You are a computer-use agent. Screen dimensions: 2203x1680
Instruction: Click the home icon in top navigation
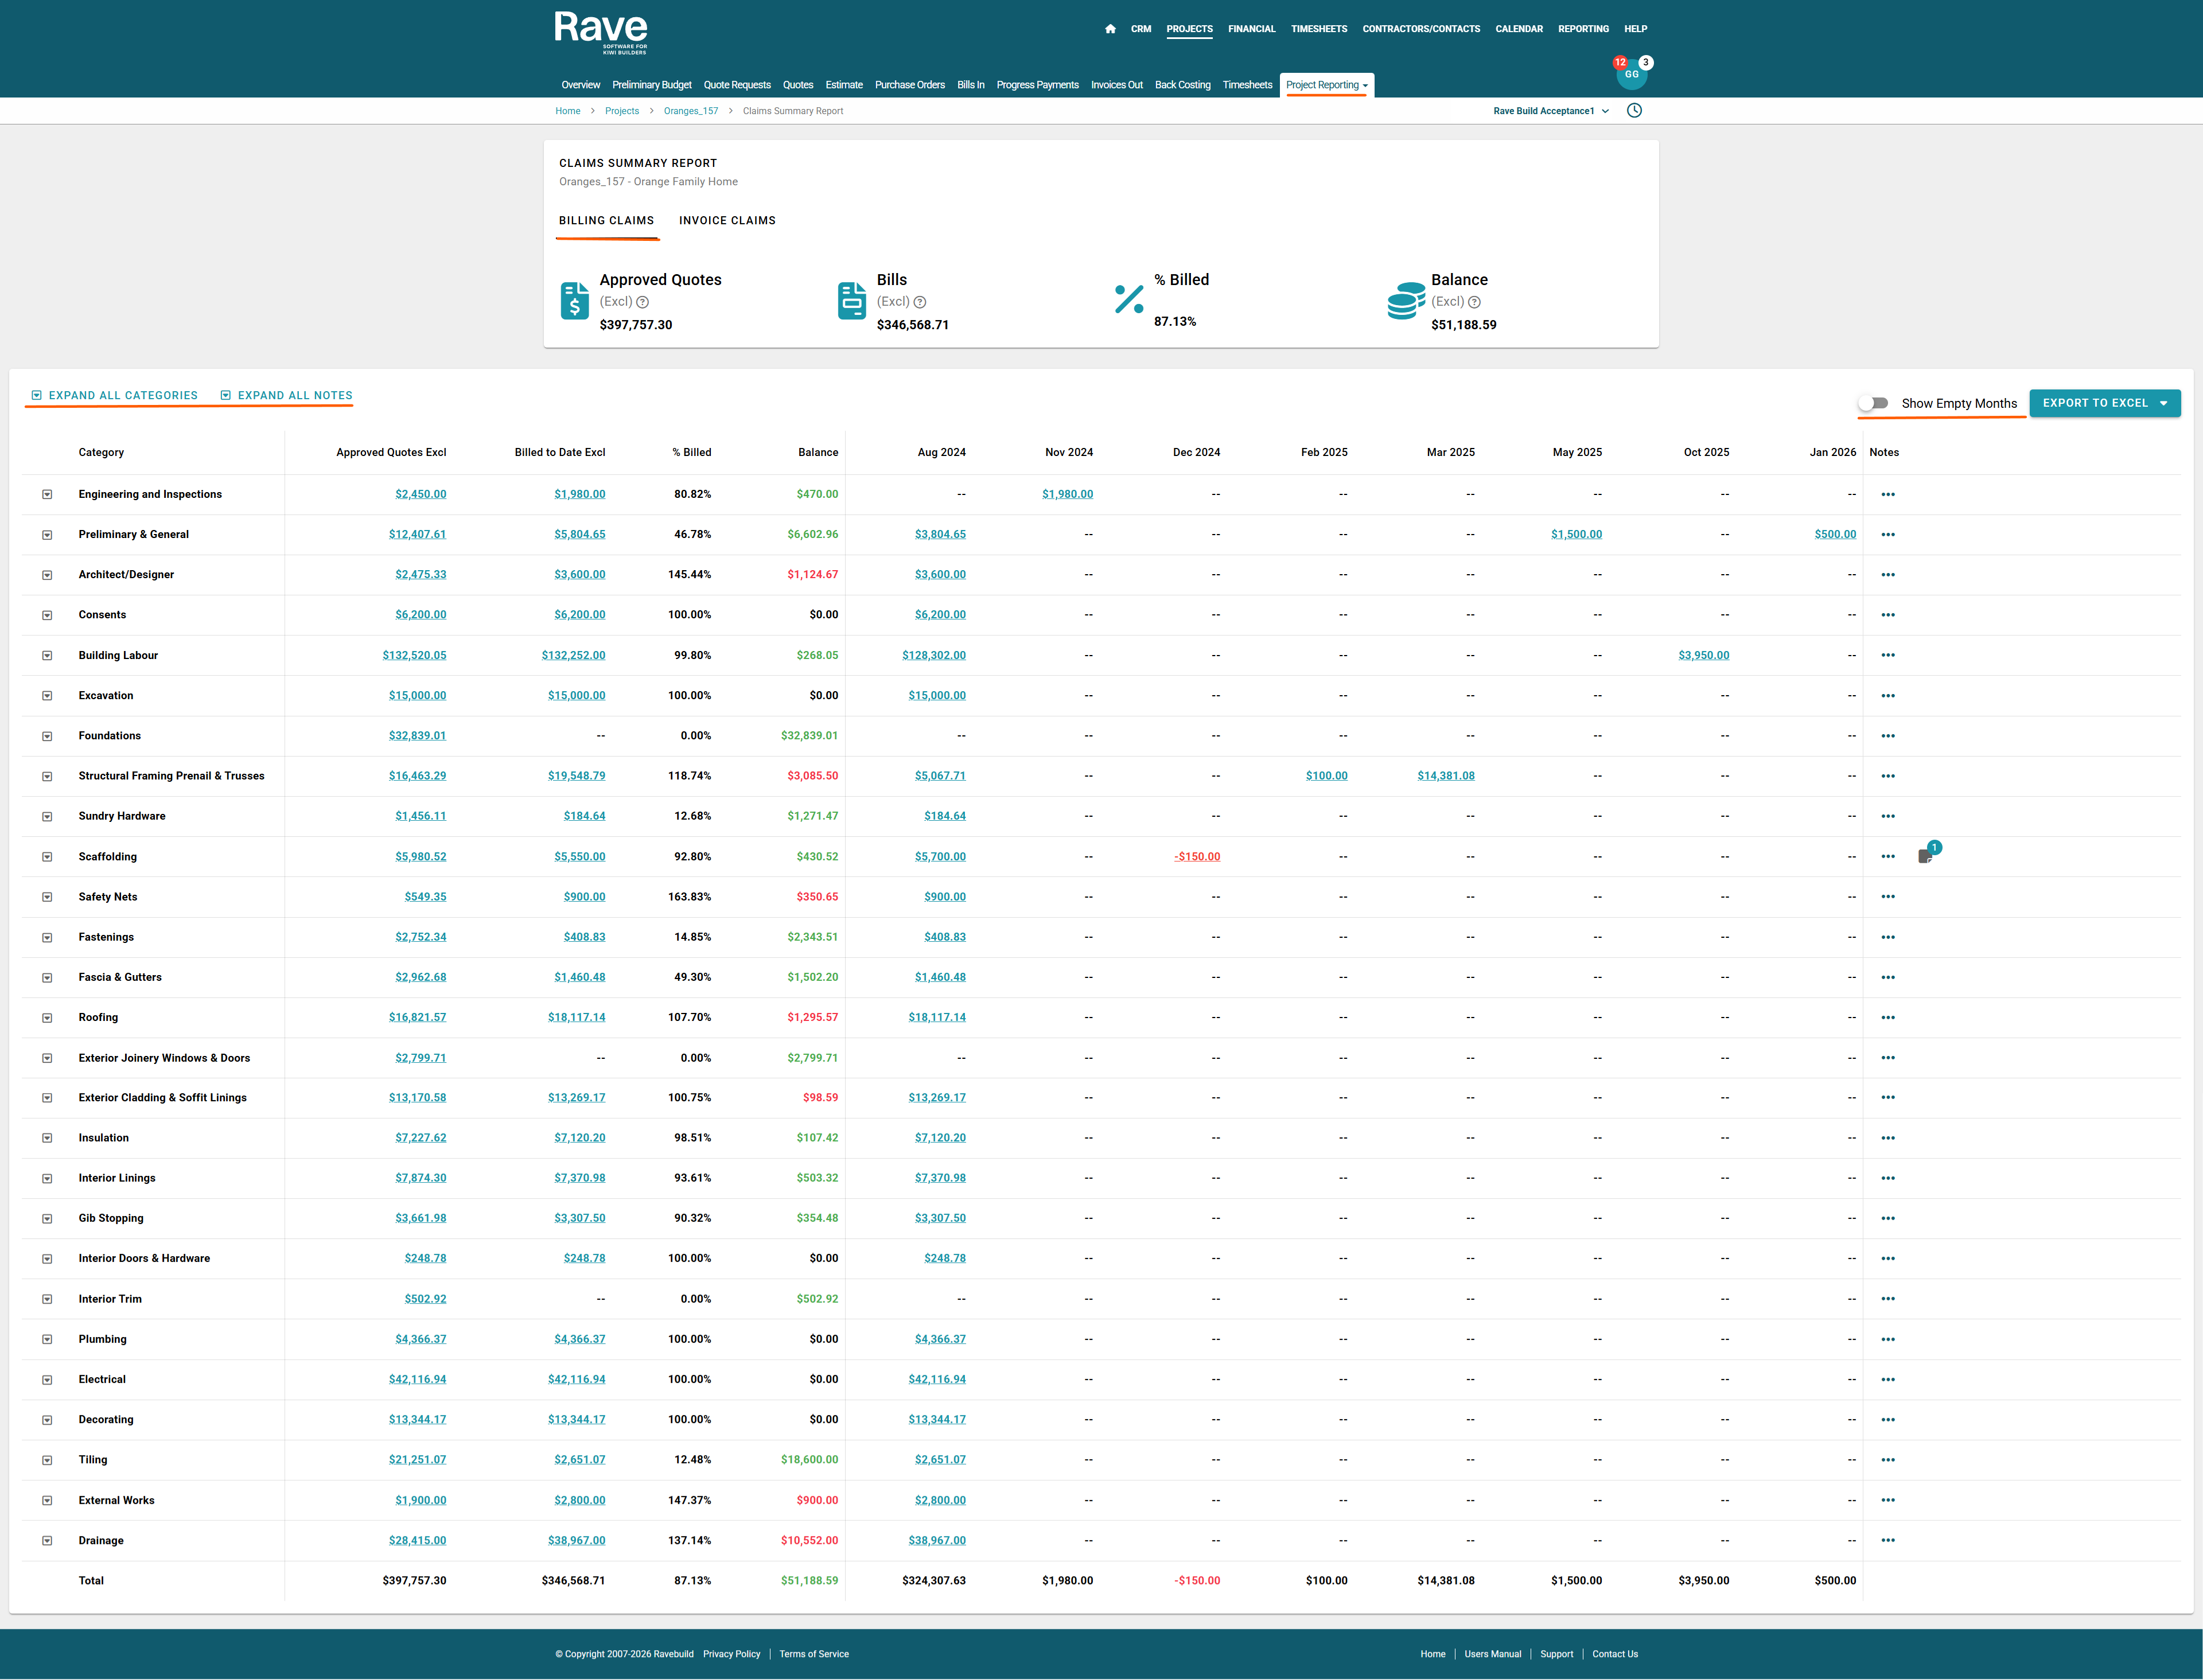1110,29
